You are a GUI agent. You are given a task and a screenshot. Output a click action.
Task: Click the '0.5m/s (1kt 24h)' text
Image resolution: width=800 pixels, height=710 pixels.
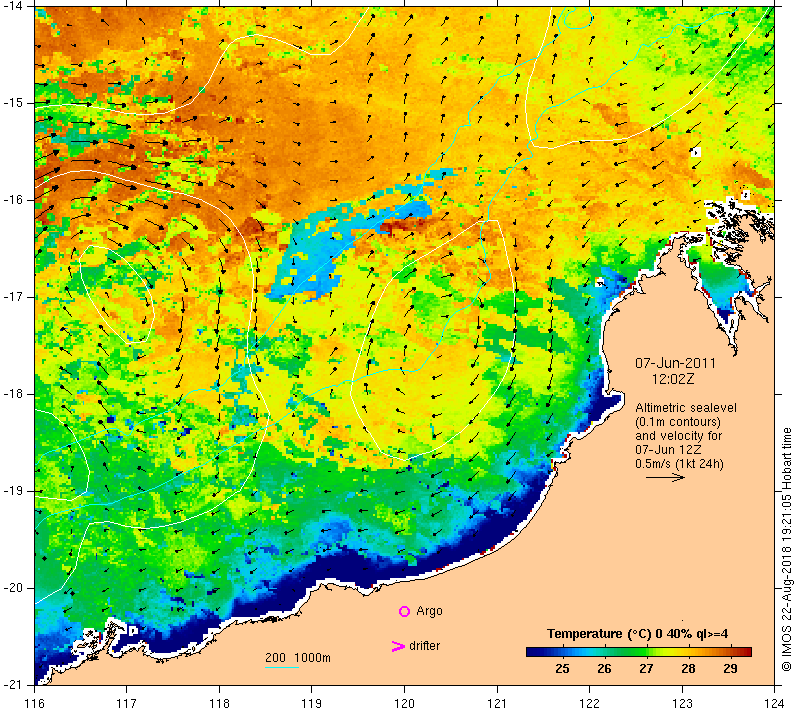click(x=679, y=464)
